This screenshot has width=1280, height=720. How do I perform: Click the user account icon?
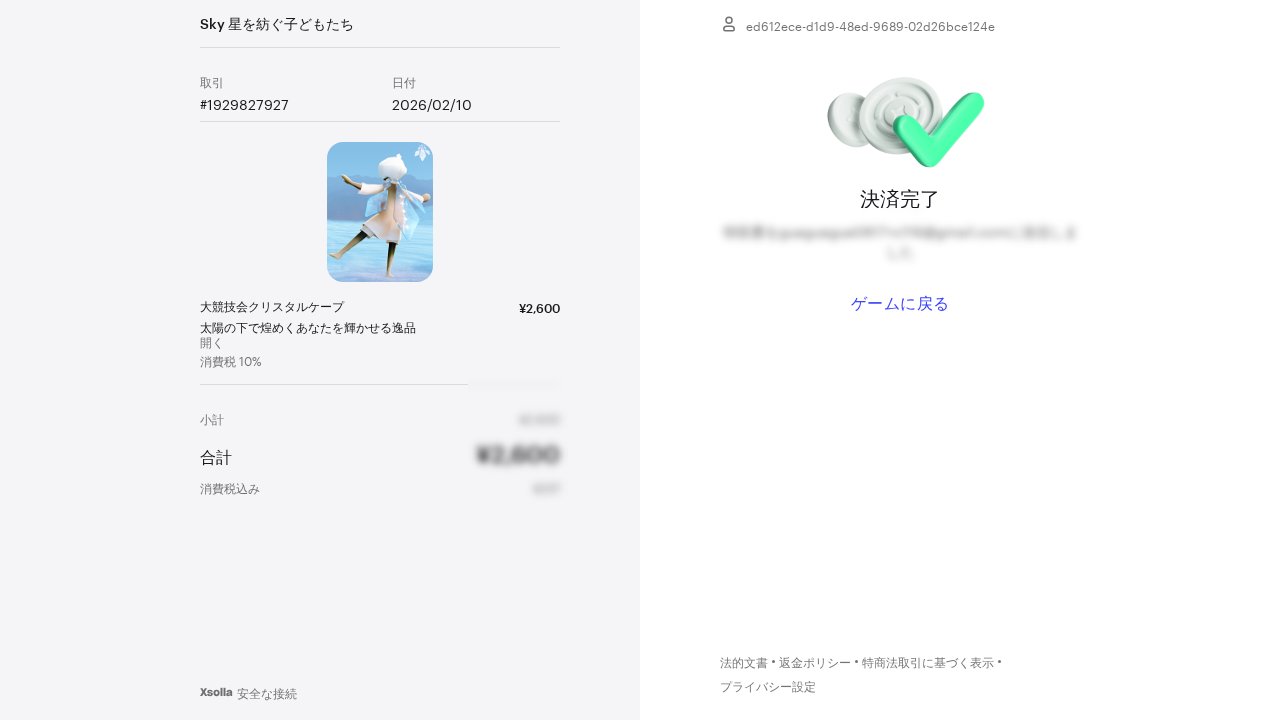(x=729, y=24)
